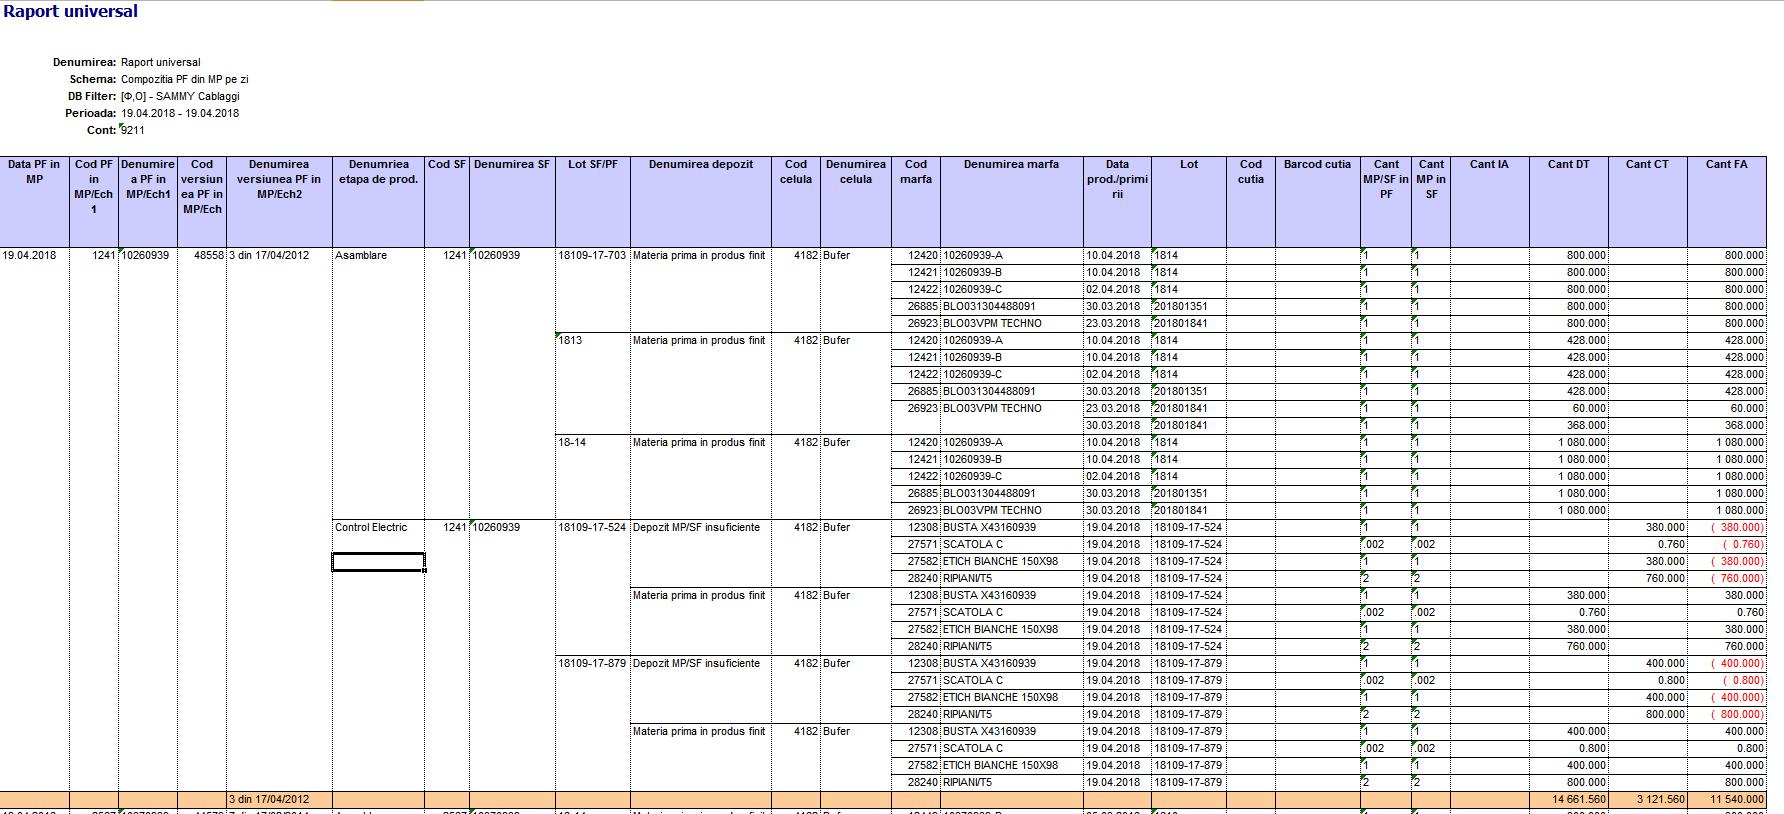The height and width of the screenshot is (814, 1784).
Task: Click the 'Cant IA' column header
Action: click(x=1489, y=201)
